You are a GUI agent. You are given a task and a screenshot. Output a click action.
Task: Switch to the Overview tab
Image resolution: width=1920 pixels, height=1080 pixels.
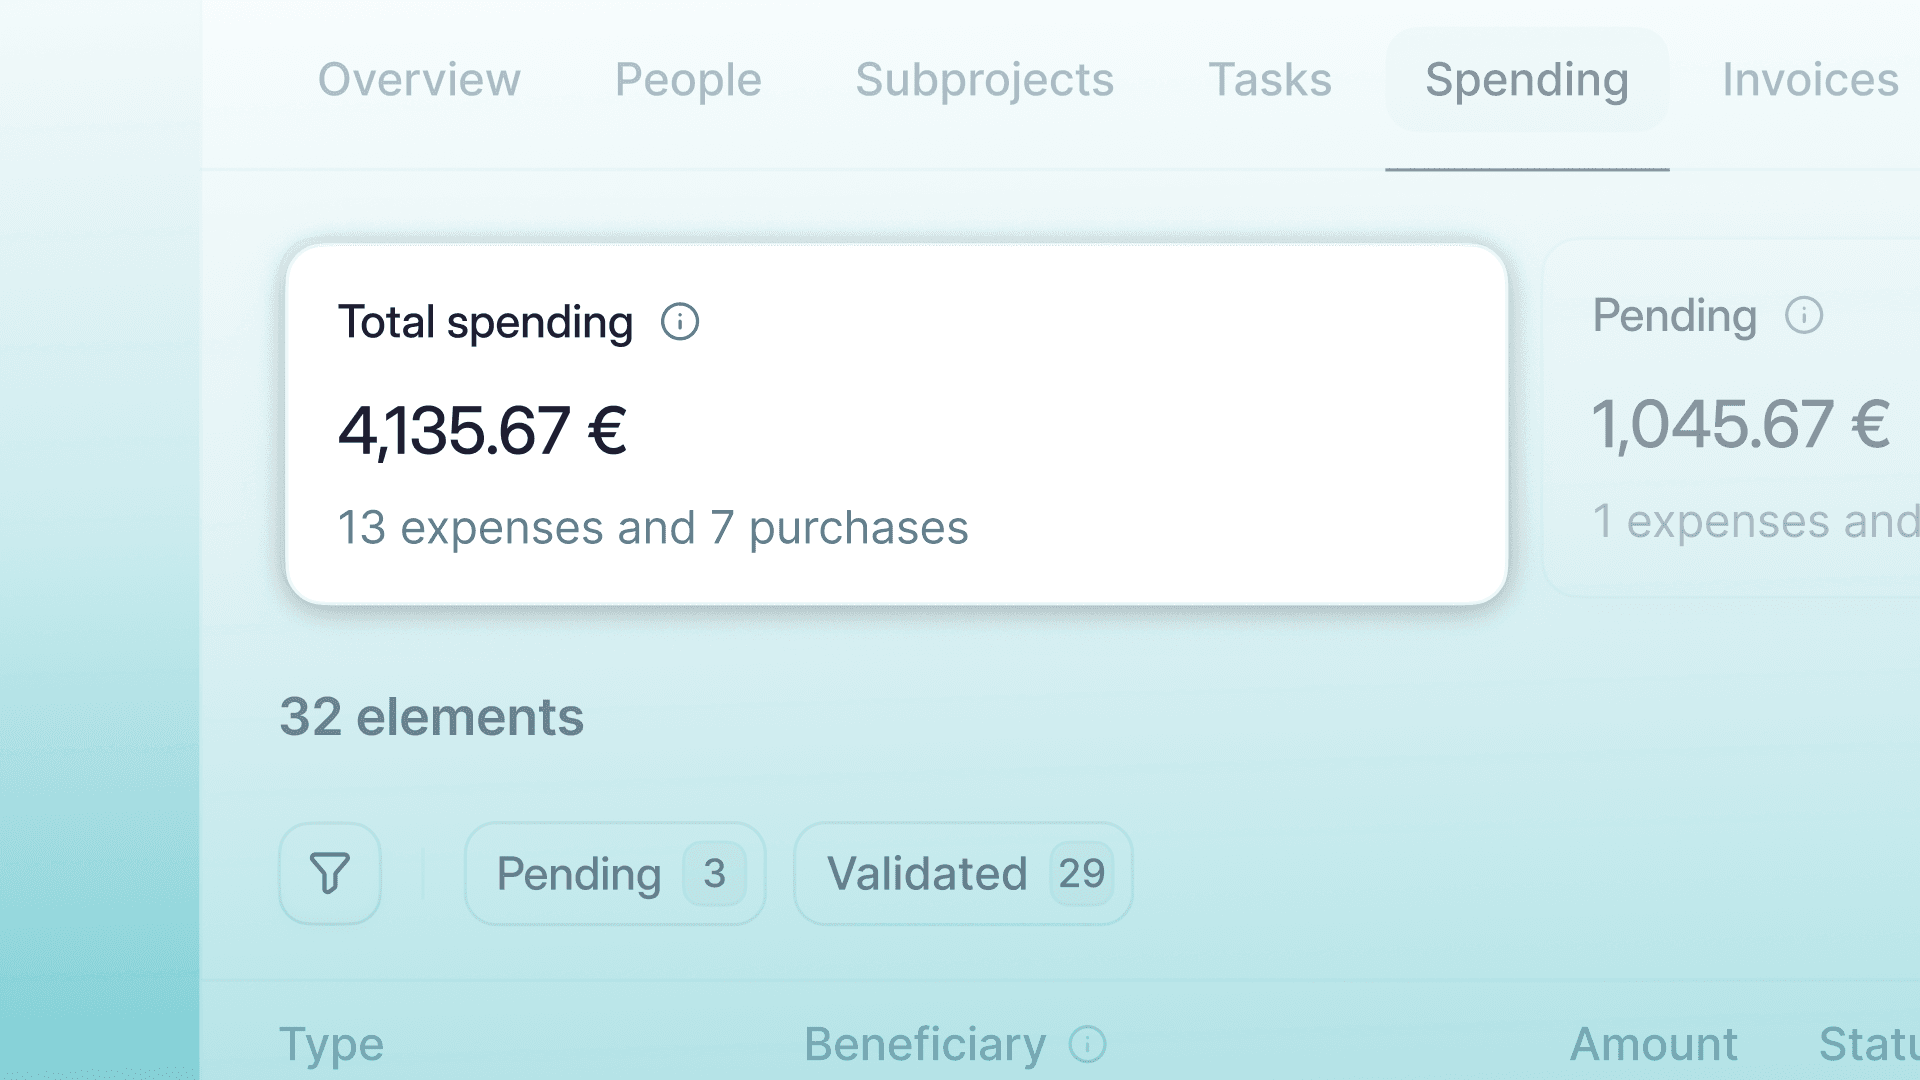click(419, 80)
